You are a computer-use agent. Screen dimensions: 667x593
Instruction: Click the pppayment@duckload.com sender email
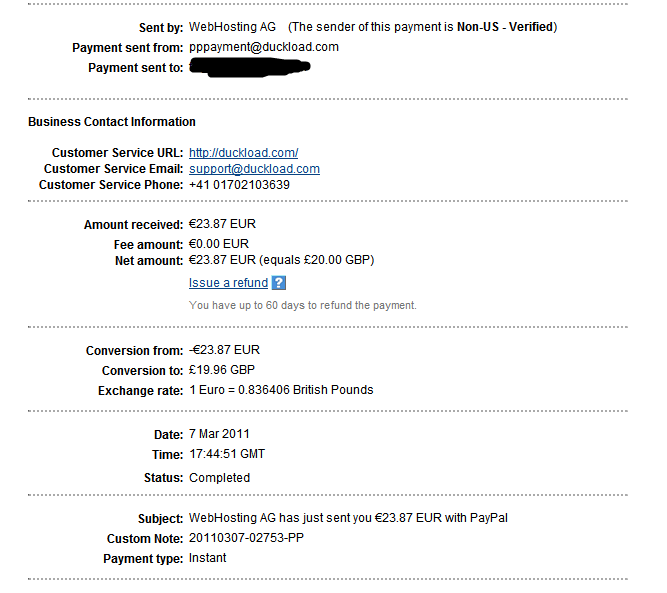(261, 47)
